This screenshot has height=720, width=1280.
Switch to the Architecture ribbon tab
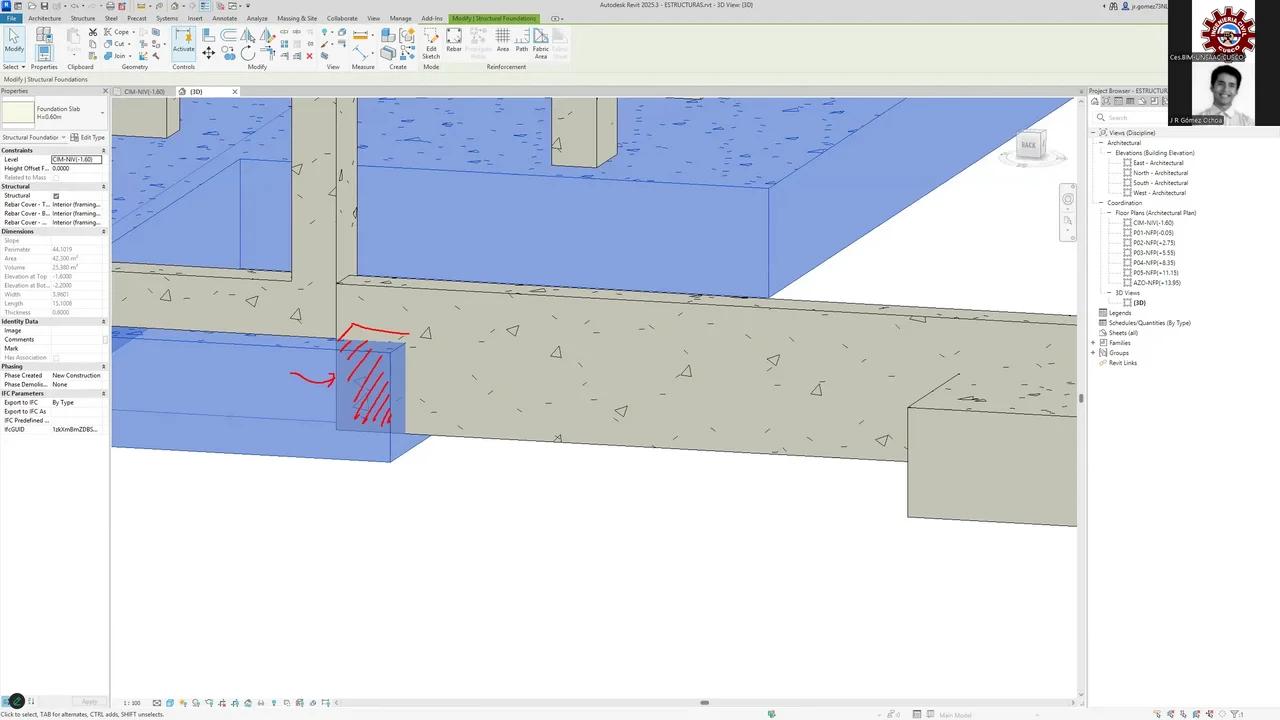[45, 17]
